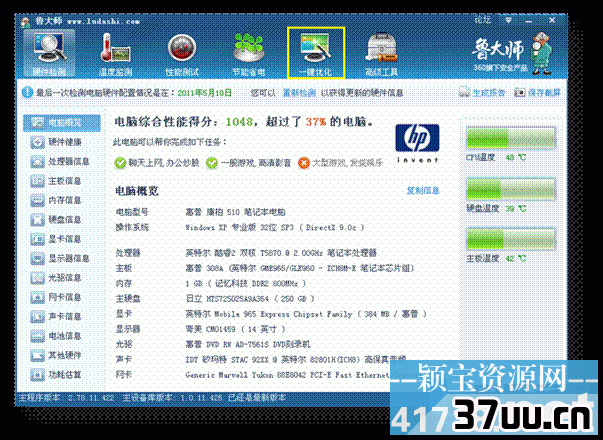The width and height of the screenshot is (603, 440).
Task: Open 网卡信息 in the sidebar
Action: (56, 297)
